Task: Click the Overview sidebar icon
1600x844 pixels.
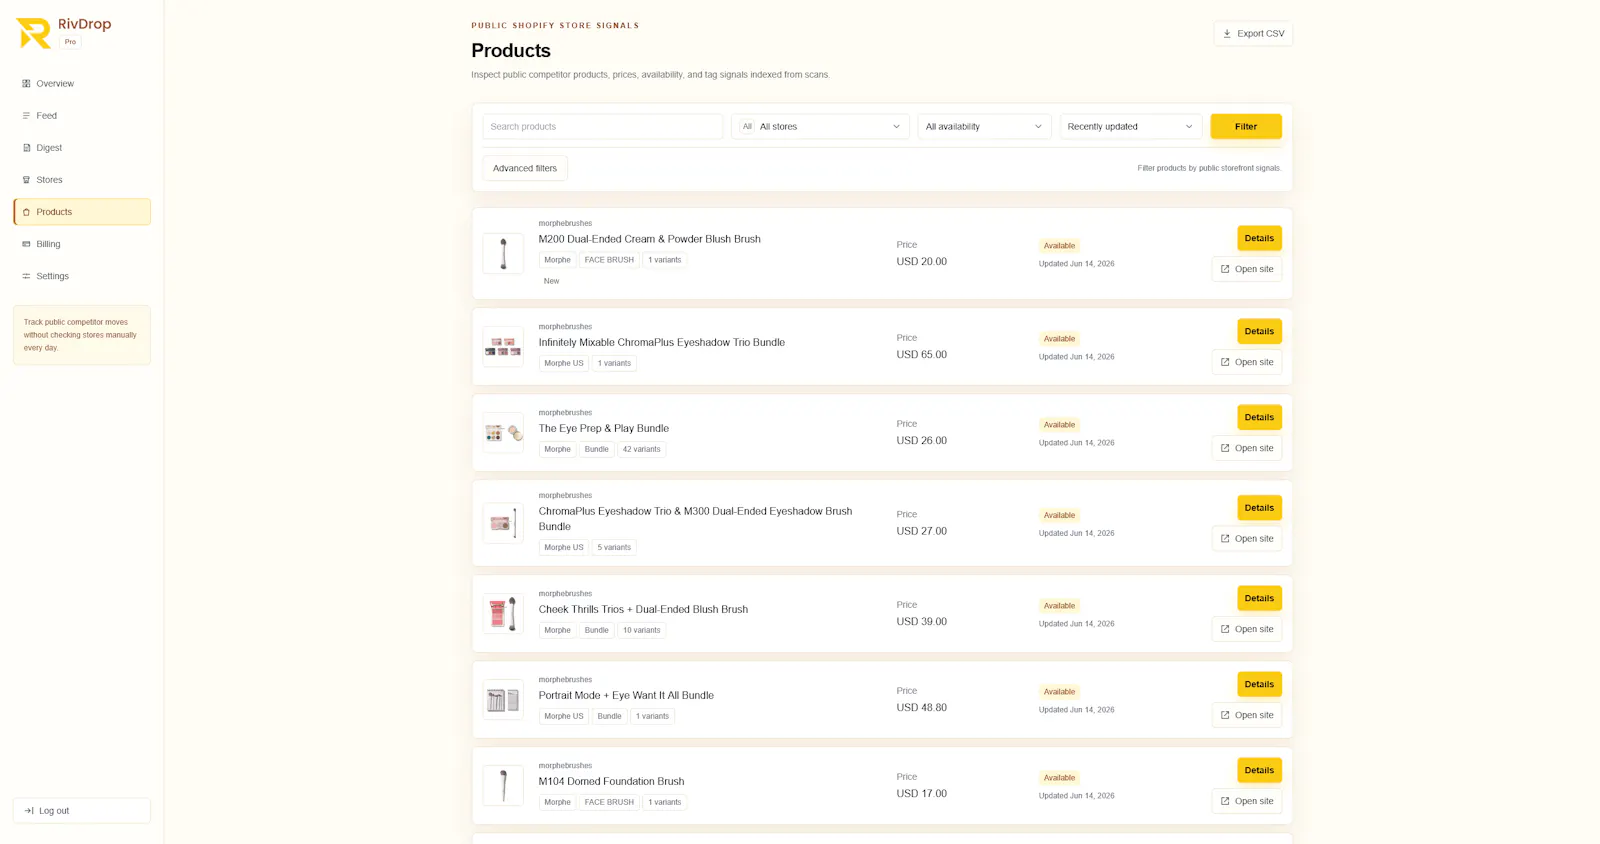Action: (26, 84)
